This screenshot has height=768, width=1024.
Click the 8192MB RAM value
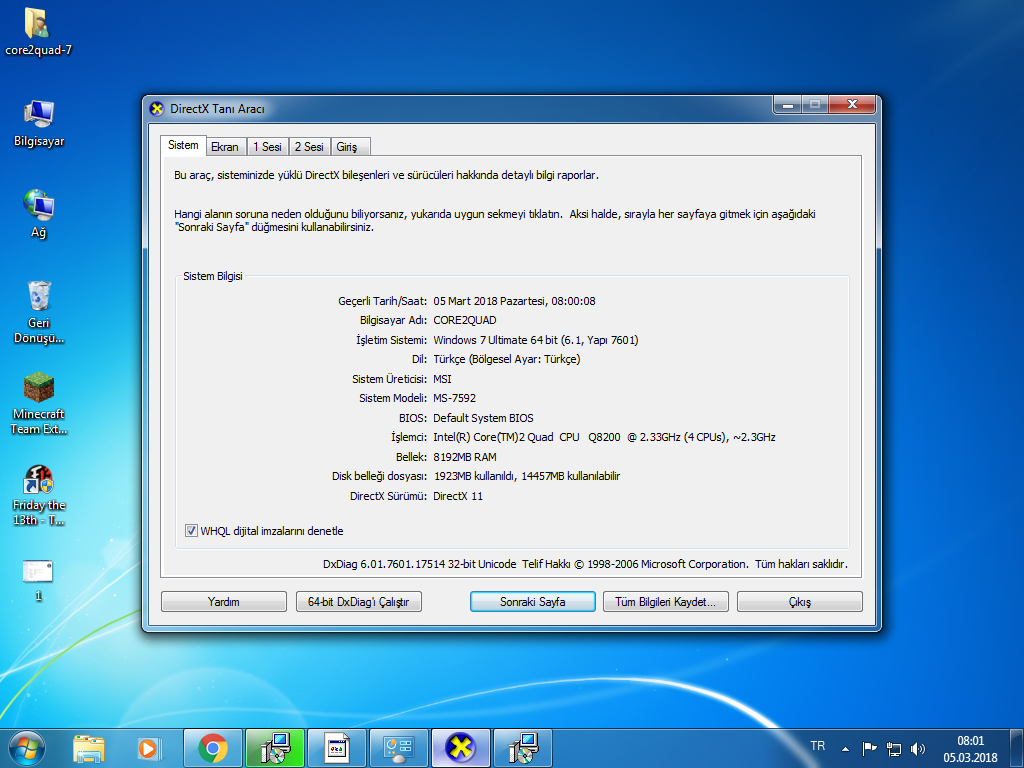pos(465,456)
